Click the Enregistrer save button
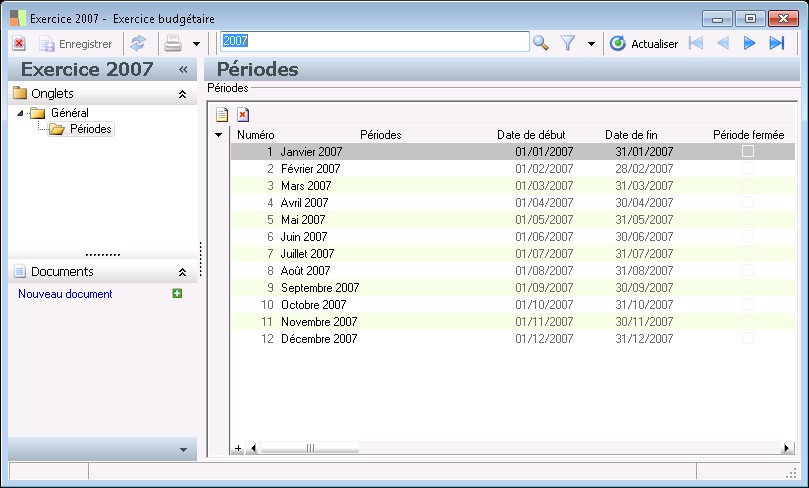The image size is (809, 488). [76, 44]
